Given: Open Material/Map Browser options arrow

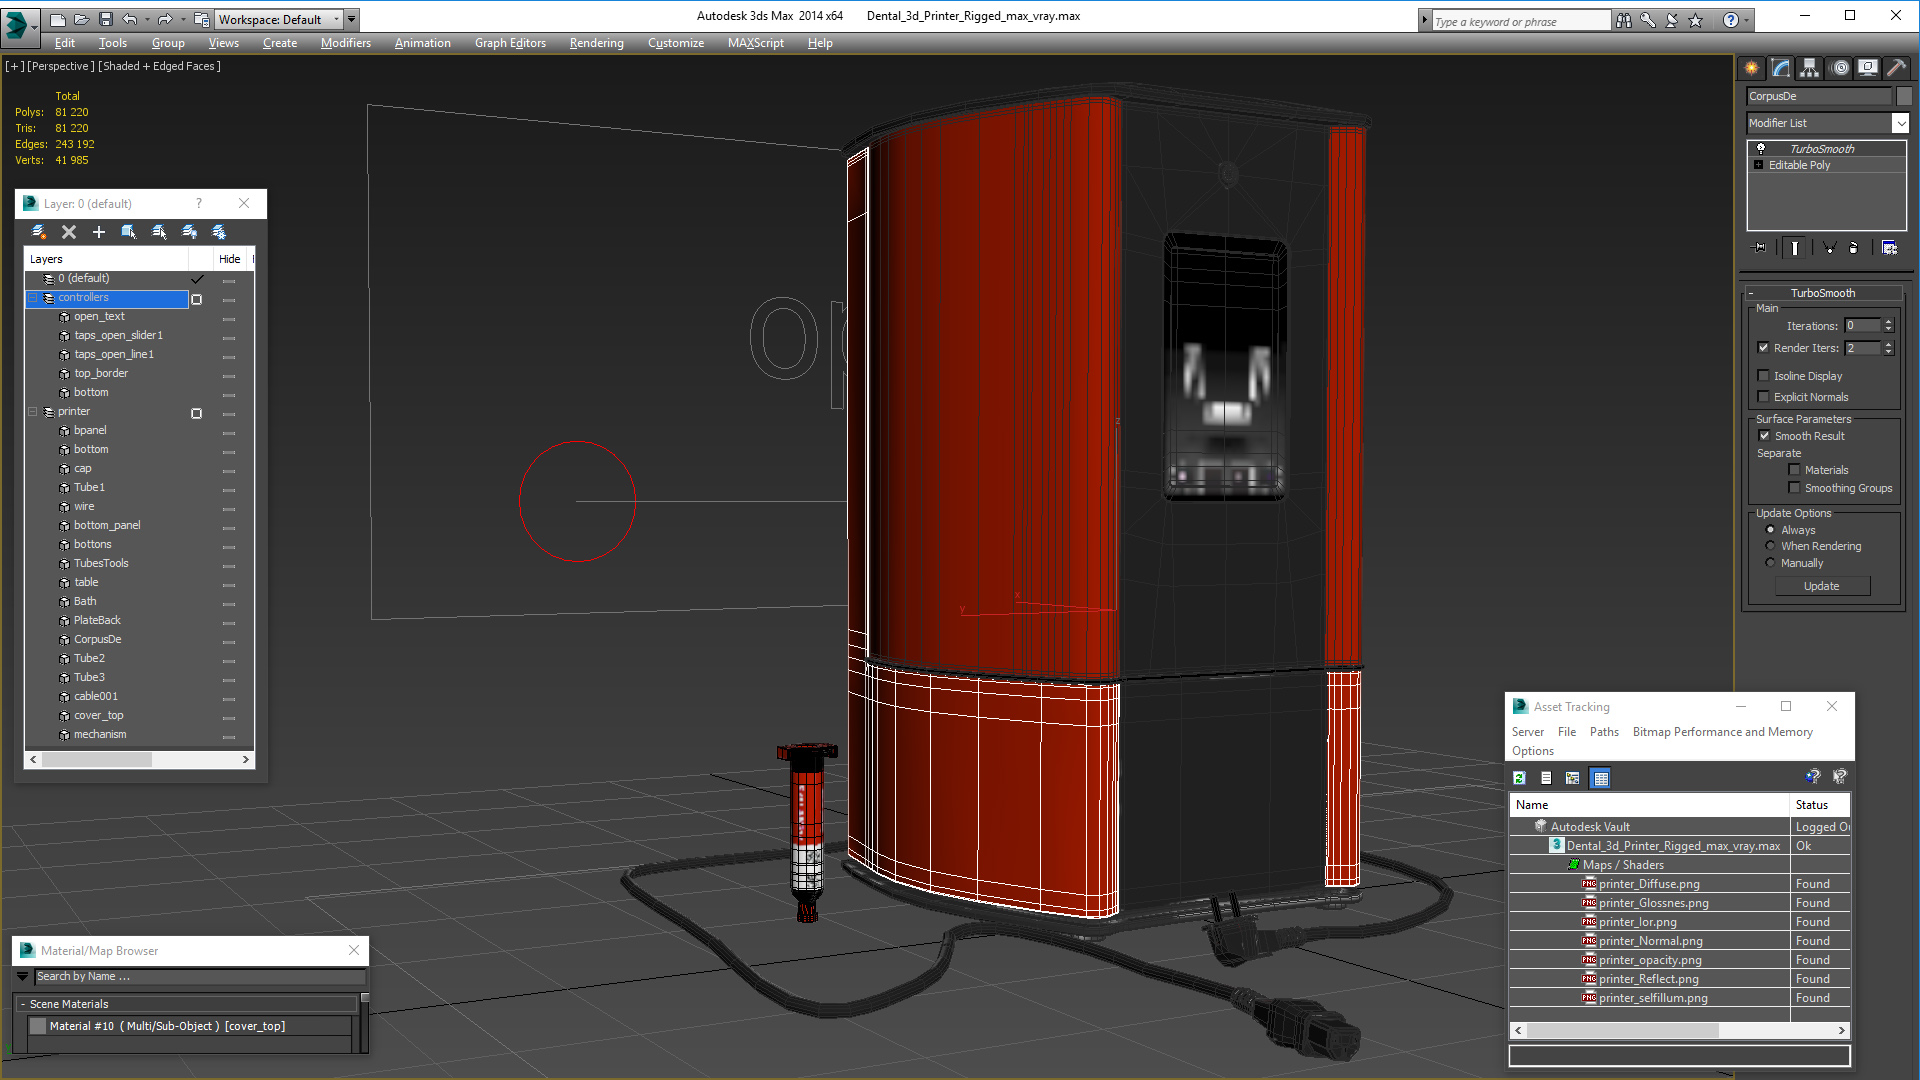Looking at the screenshot, I should 23,977.
